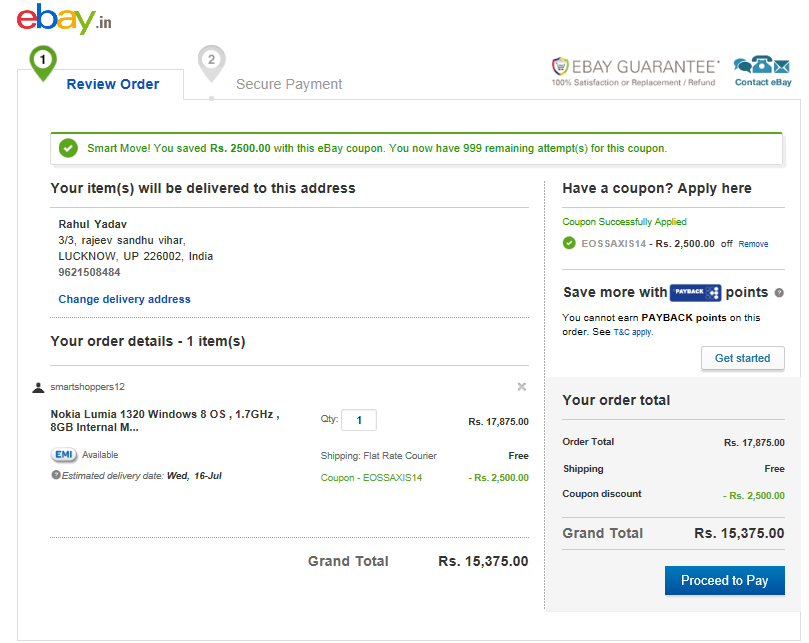Click the Order Total row label in the sidebar
This screenshot has width=809, height=643.
point(588,442)
